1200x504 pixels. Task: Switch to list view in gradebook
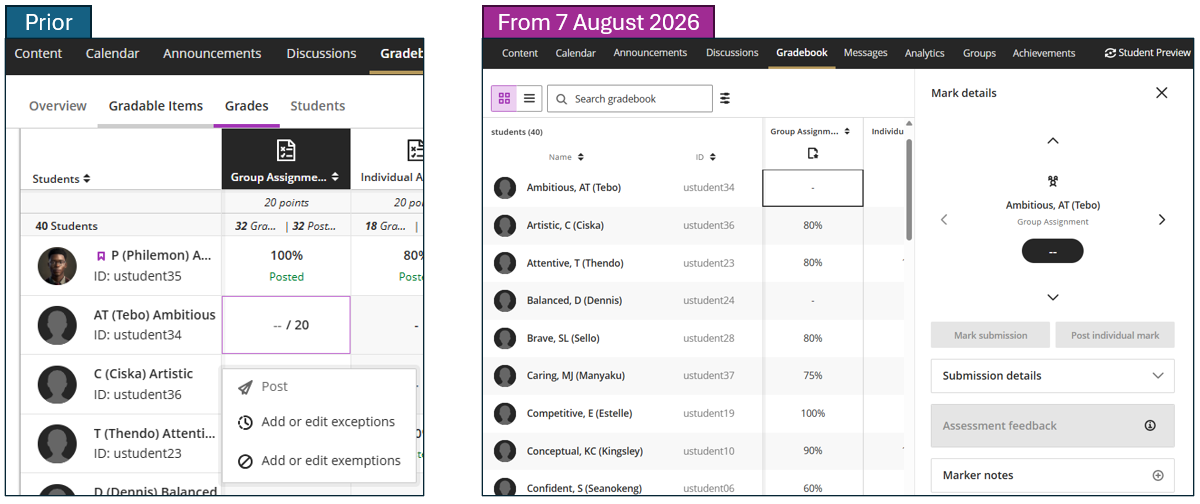pyautogui.click(x=529, y=98)
